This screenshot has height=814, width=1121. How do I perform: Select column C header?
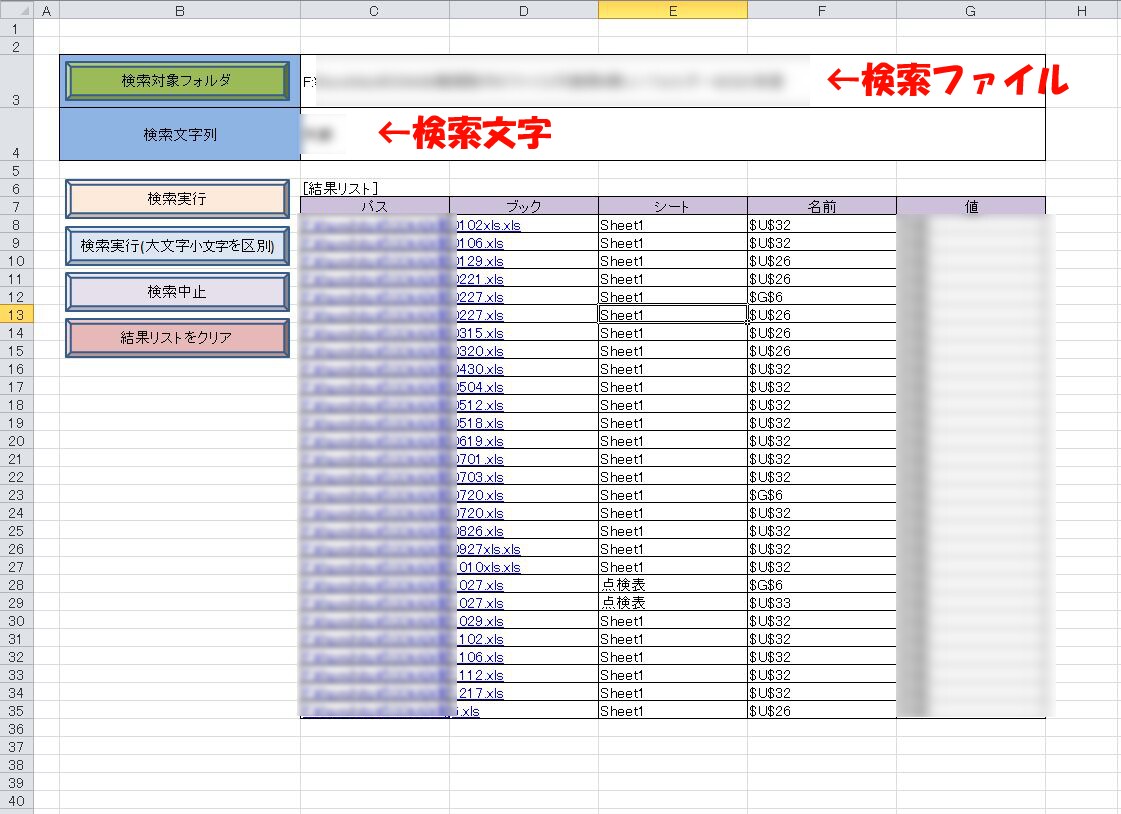pos(375,10)
